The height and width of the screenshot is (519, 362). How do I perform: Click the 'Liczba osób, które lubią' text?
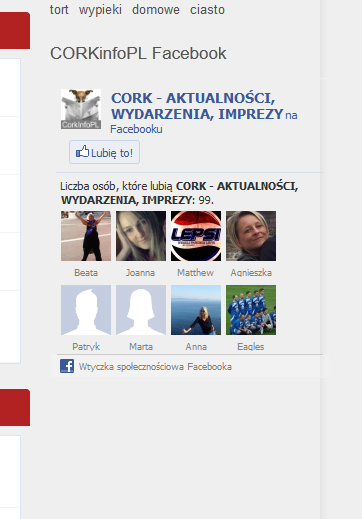pyautogui.click(x=116, y=186)
